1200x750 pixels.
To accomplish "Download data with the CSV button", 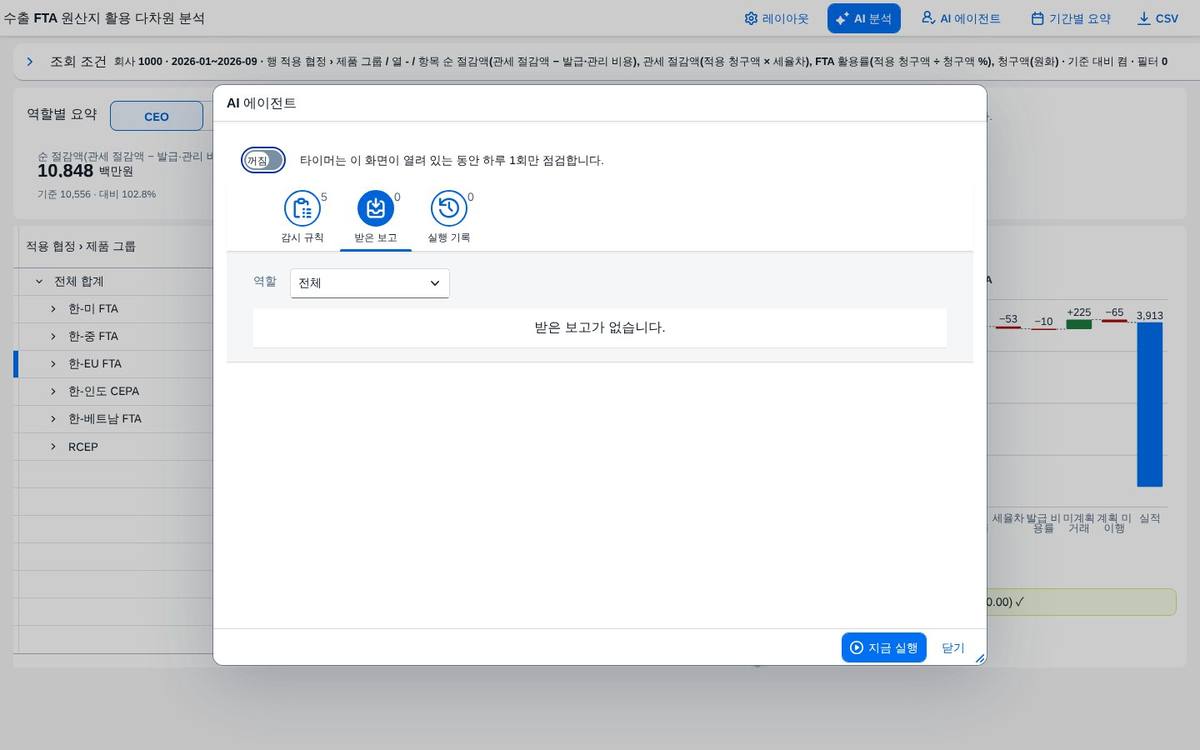I will 1158,18.
